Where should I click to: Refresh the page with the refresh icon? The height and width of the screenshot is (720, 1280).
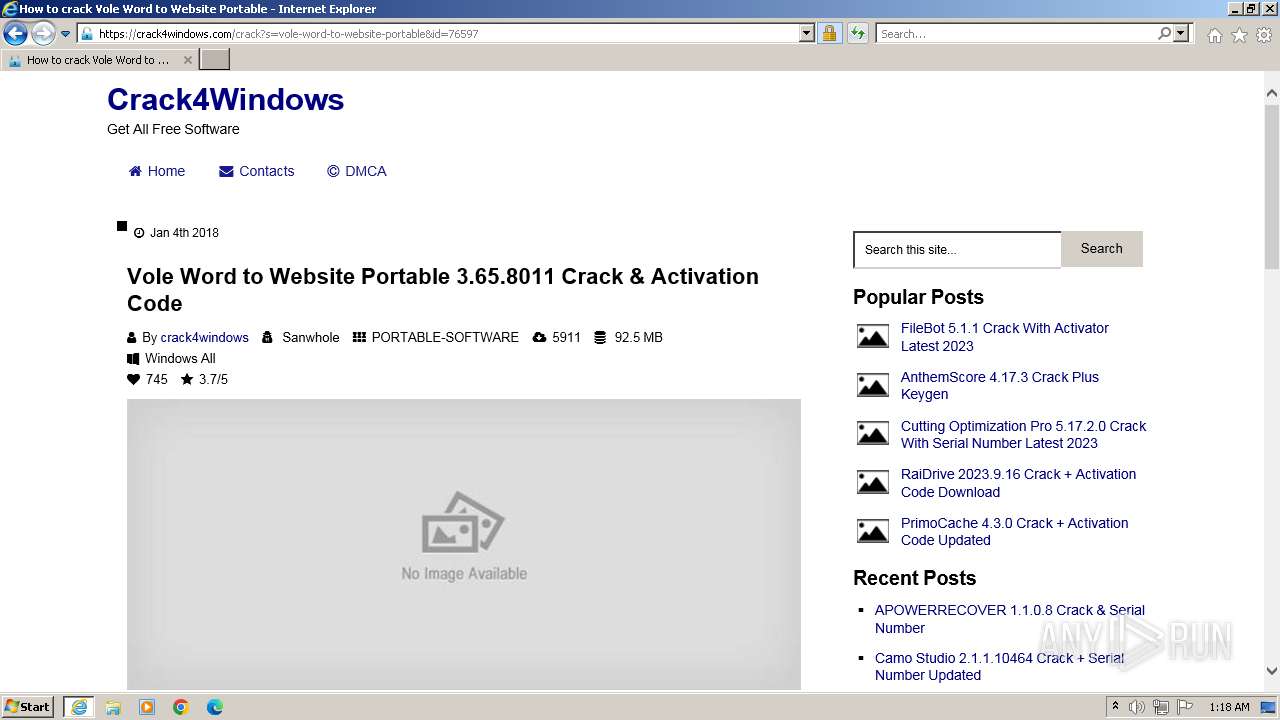857,34
